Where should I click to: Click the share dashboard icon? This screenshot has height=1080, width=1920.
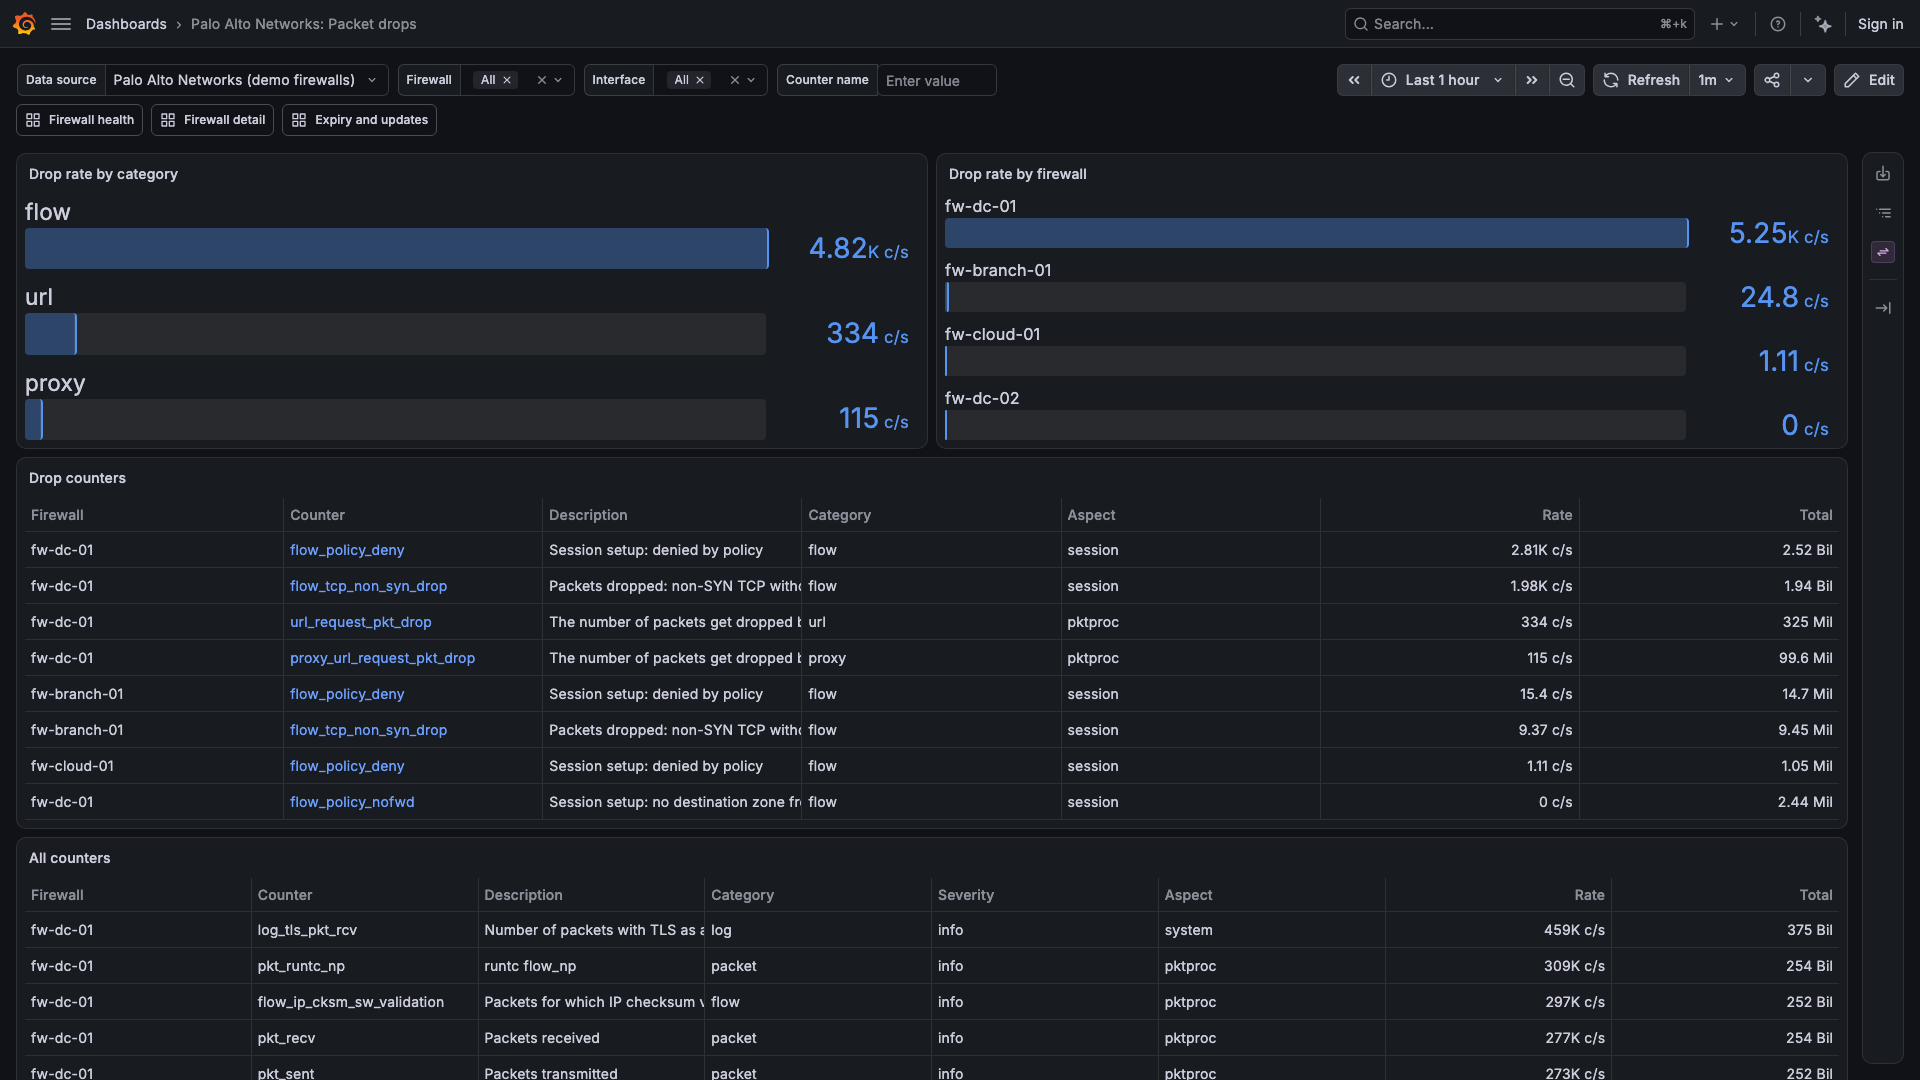[1772, 80]
